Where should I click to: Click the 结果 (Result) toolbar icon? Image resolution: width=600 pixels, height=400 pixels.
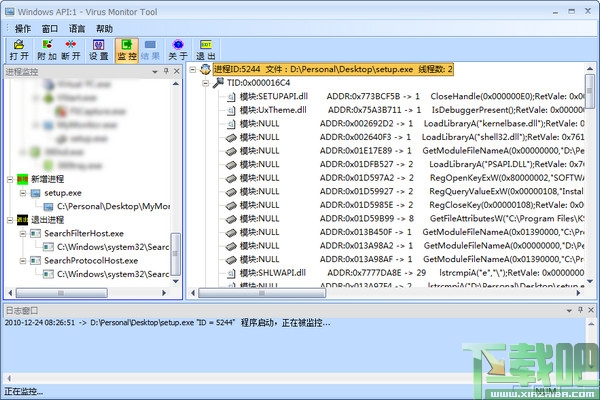coord(150,50)
